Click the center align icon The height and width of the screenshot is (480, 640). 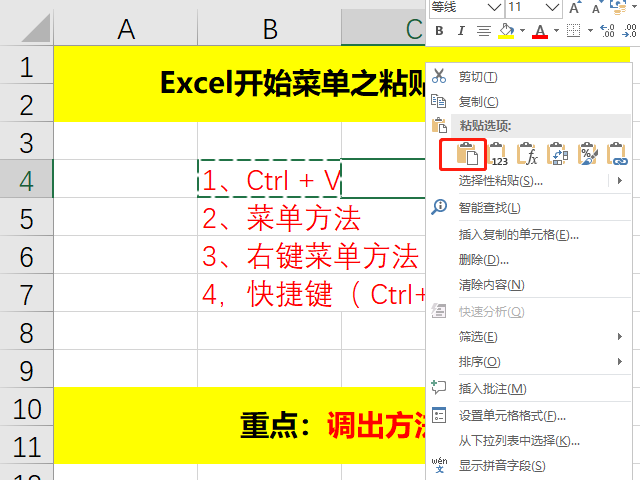(484, 31)
